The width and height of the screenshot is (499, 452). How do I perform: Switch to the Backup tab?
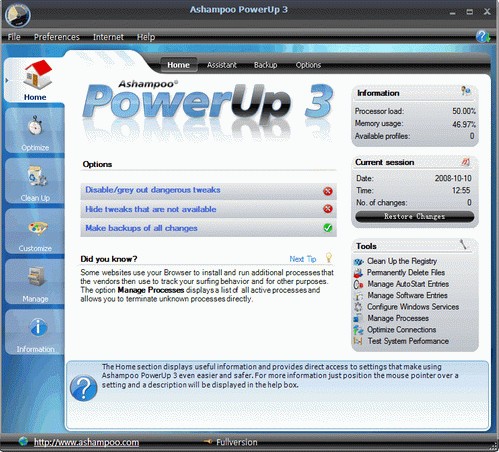(x=265, y=65)
